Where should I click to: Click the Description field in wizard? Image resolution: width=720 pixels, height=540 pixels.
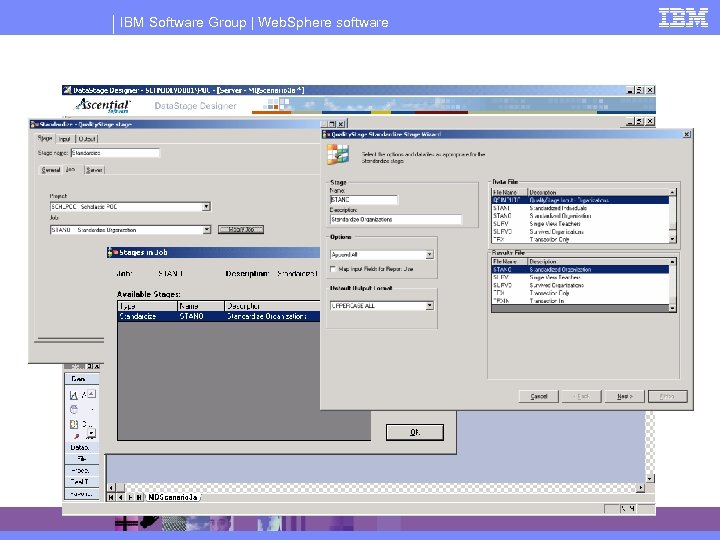pos(395,219)
